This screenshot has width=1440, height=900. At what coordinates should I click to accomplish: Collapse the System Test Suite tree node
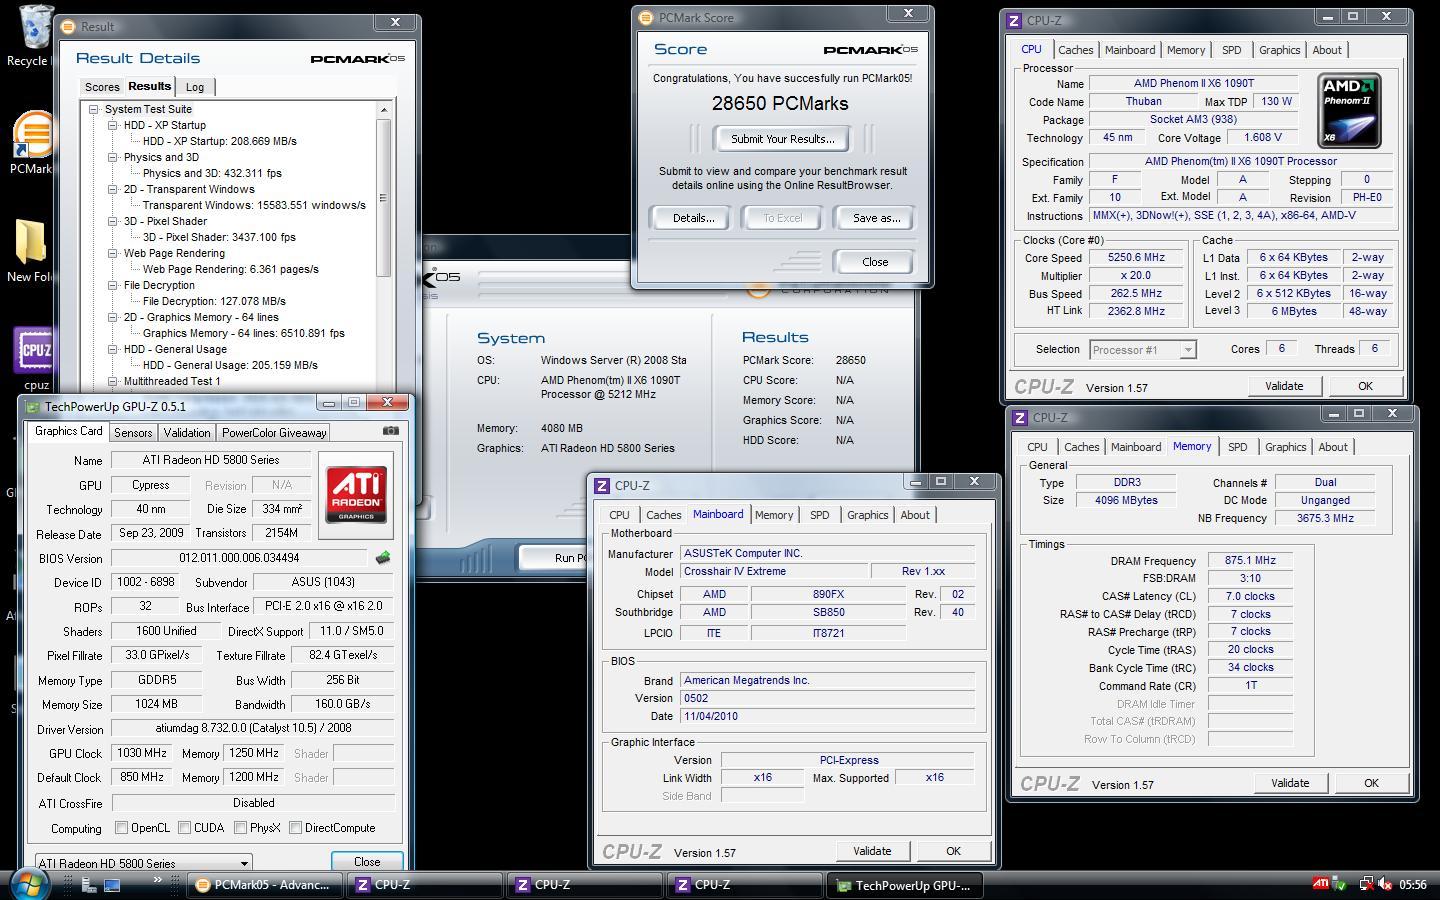pos(94,110)
